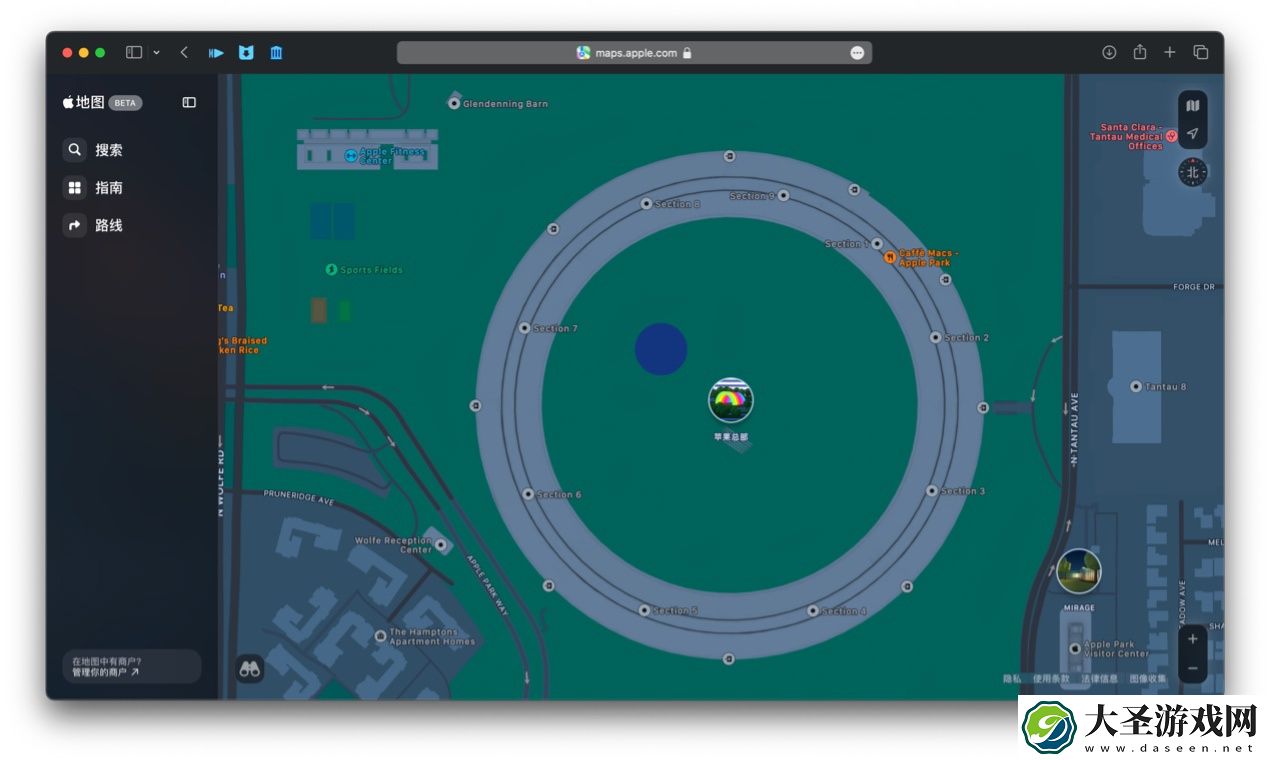This screenshot has width=1268, height=760.
Task: Select the Section 6 marker
Action: [528, 494]
